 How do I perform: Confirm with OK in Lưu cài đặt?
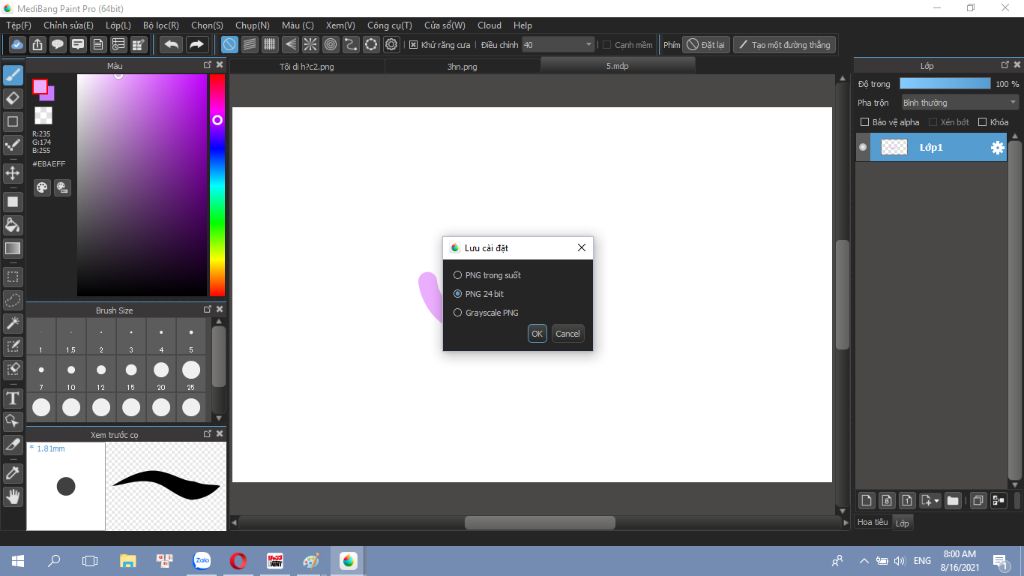coord(537,334)
